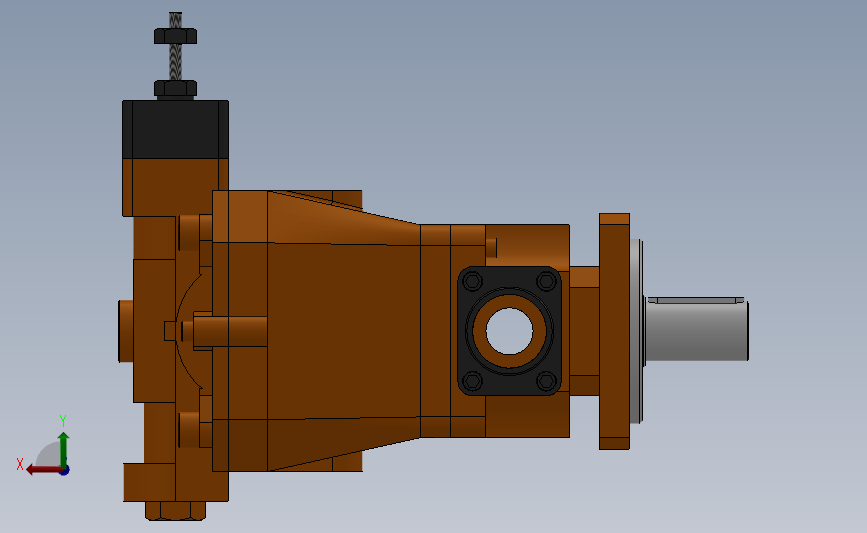Select the large black cap atop the regulator
The image size is (867, 533).
(175, 129)
